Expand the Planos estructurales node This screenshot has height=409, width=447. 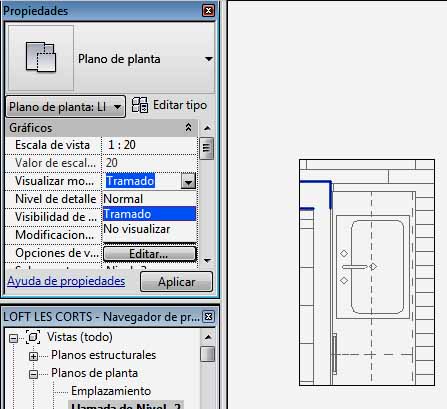coord(33,356)
